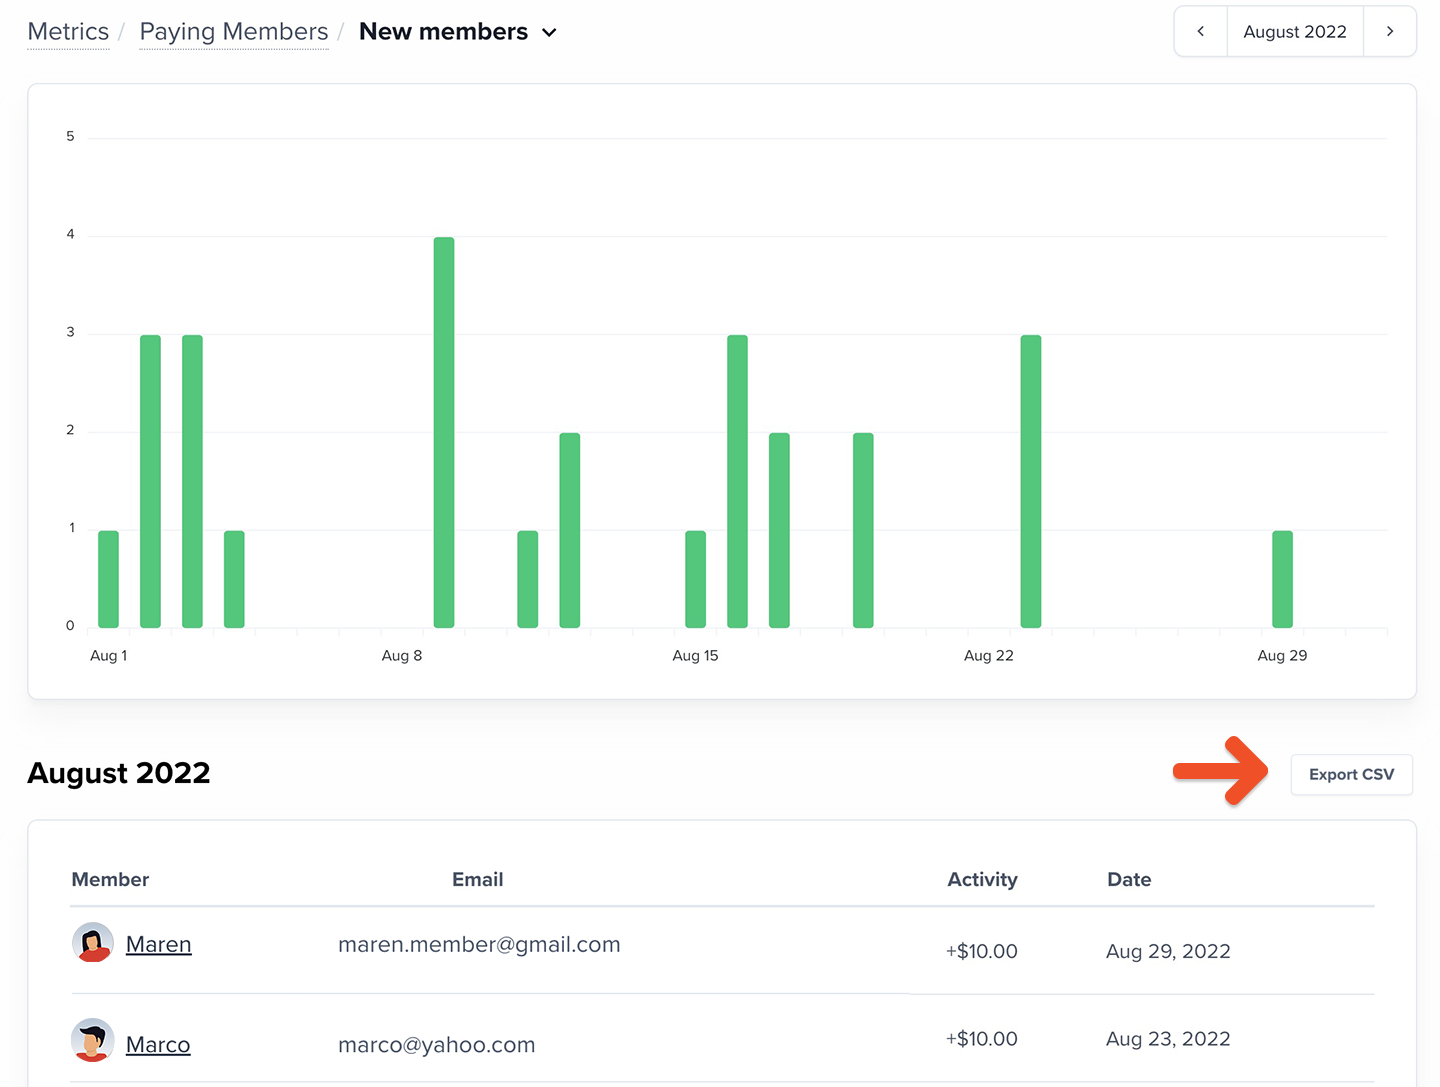Image resolution: width=1440 pixels, height=1087 pixels.
Task: Click the Aug 23 bar in chart
Action: (1031, 481)
